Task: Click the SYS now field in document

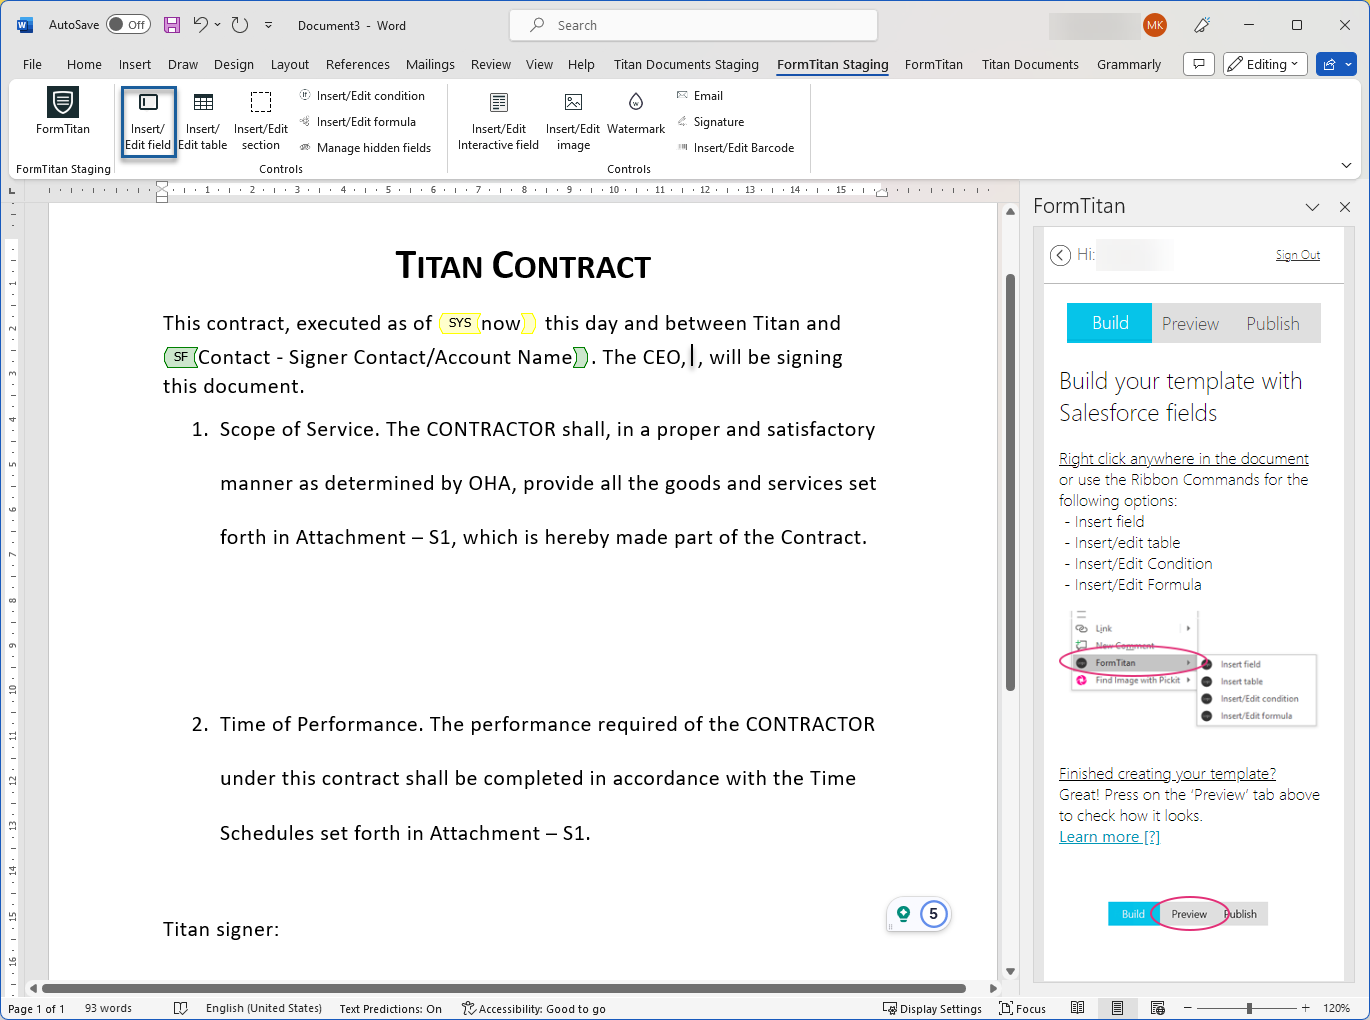Action: tap(488, 323)
